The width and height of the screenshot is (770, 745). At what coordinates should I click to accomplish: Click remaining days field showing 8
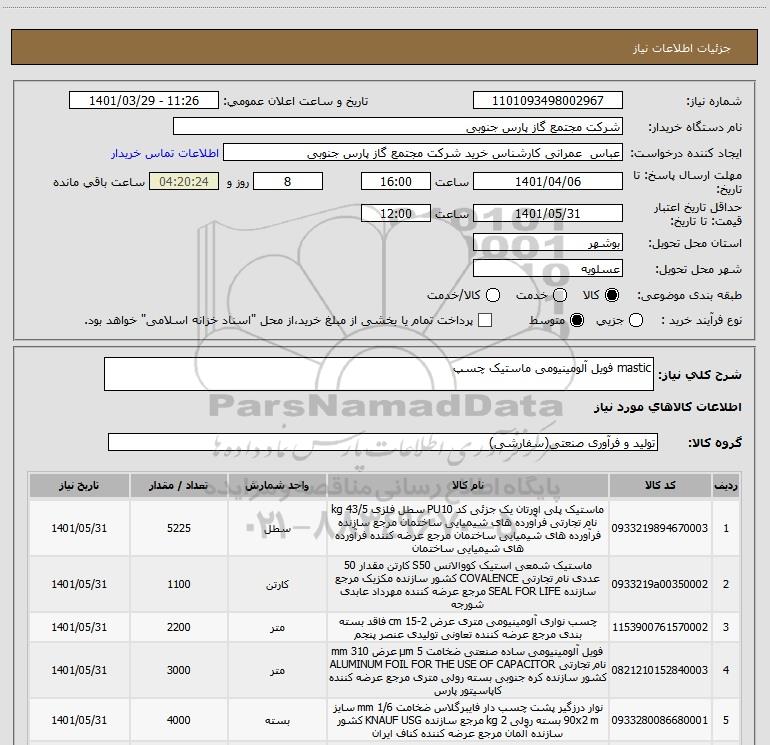coord(288,181)
